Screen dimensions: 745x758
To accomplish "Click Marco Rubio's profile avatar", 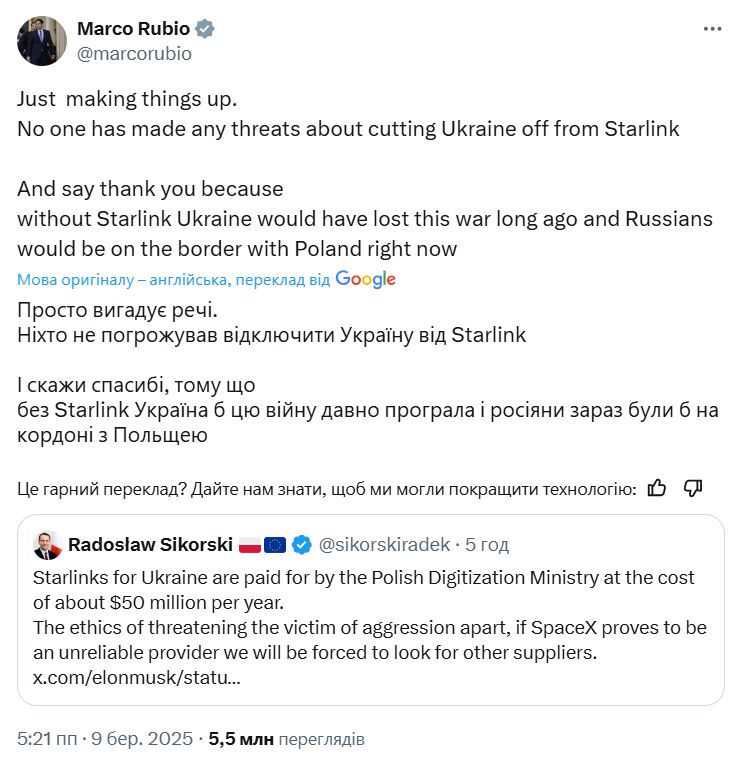I will click(x=42, y=41).
